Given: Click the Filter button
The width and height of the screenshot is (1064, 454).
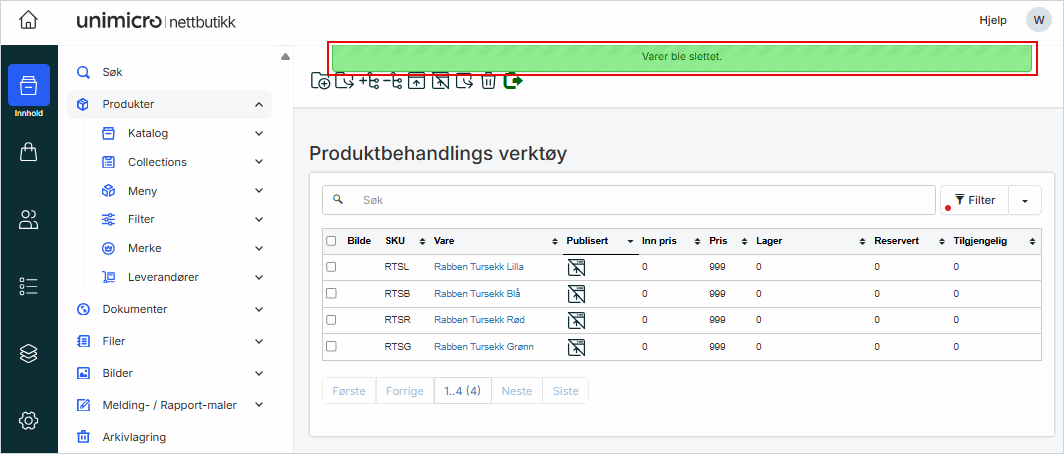Looking at the screenshot, I should click(x=974, y=200).
